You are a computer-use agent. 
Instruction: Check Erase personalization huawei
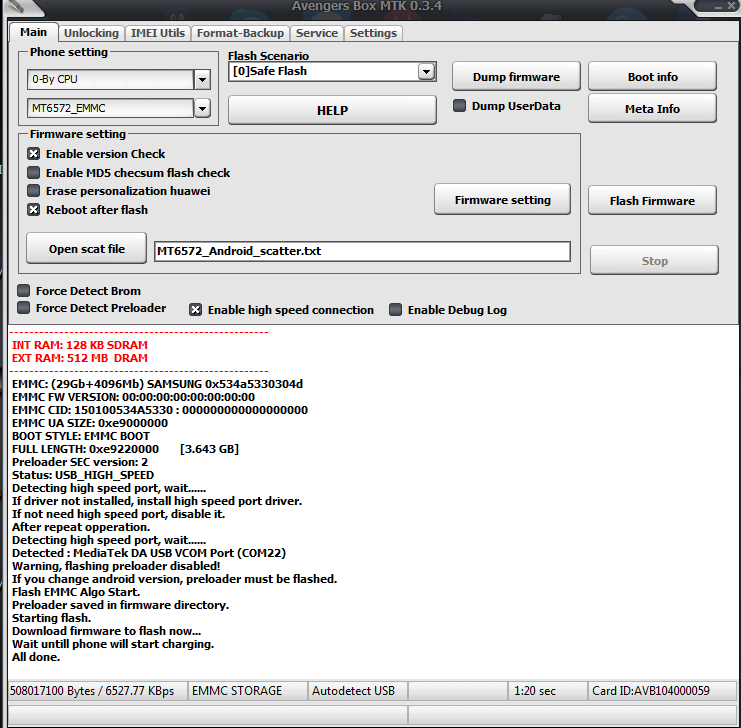[x=34, y=191]
